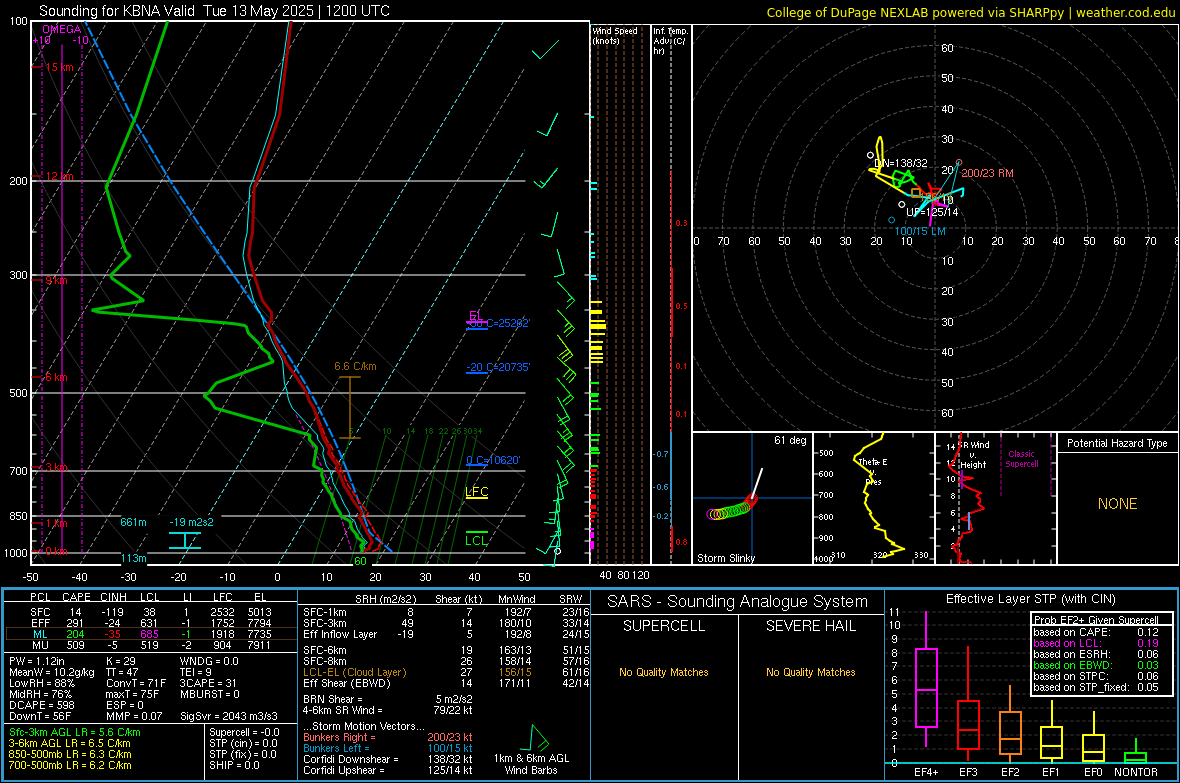Viewport: 1180px width, 783px height.
Task: Click the green 'Sfc-3km AGL LR = 5.6 C/km' line
Action: tap(75, 732)
